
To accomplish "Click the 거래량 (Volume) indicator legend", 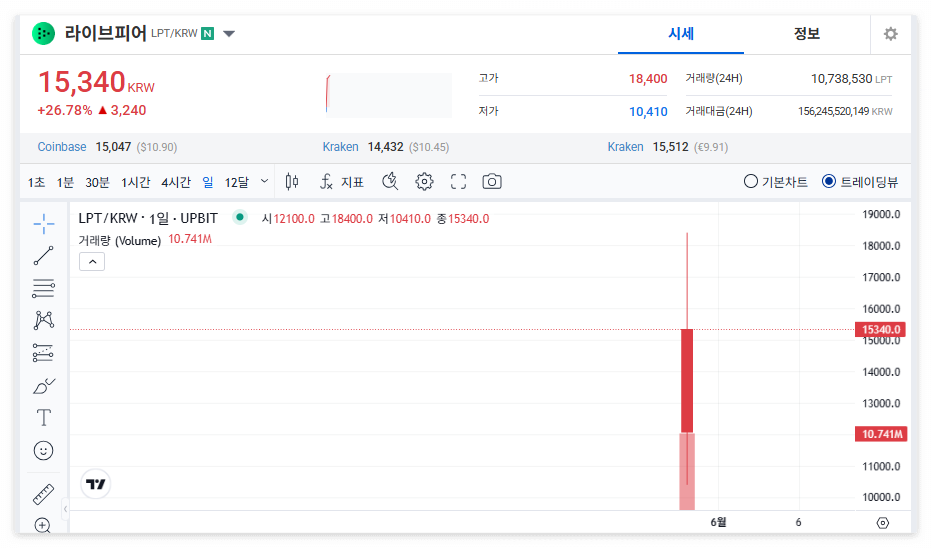I will tap(119, 240).
